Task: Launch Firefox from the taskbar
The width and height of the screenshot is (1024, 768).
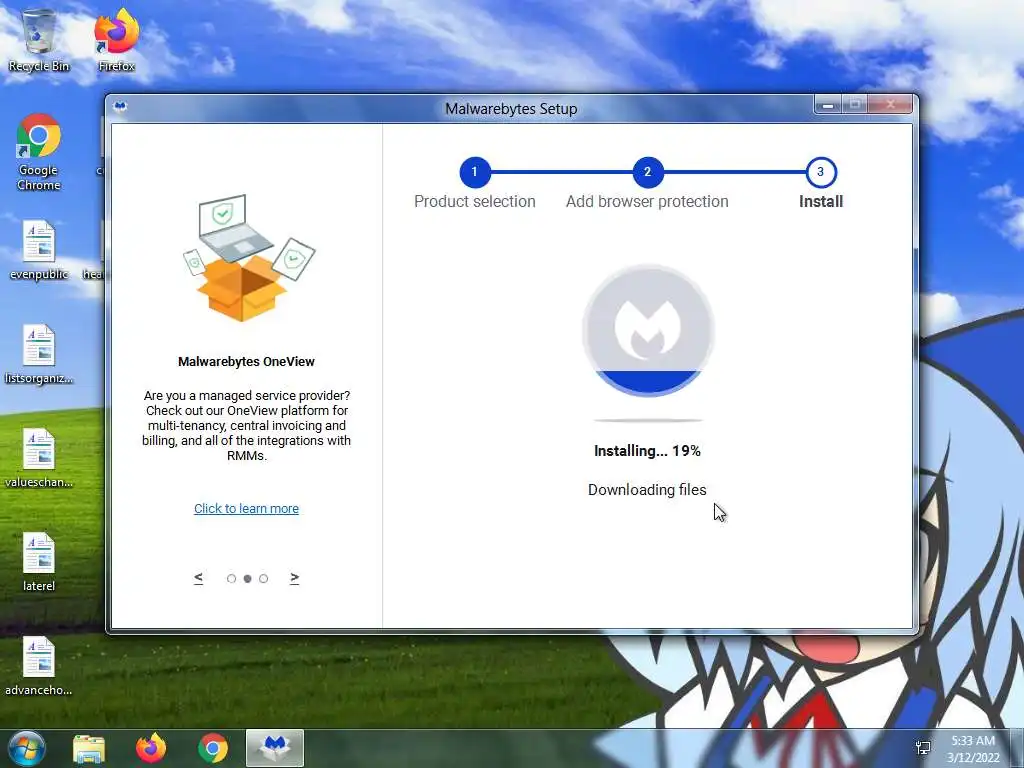Action: pyautogui.click(x=151, y=748)
